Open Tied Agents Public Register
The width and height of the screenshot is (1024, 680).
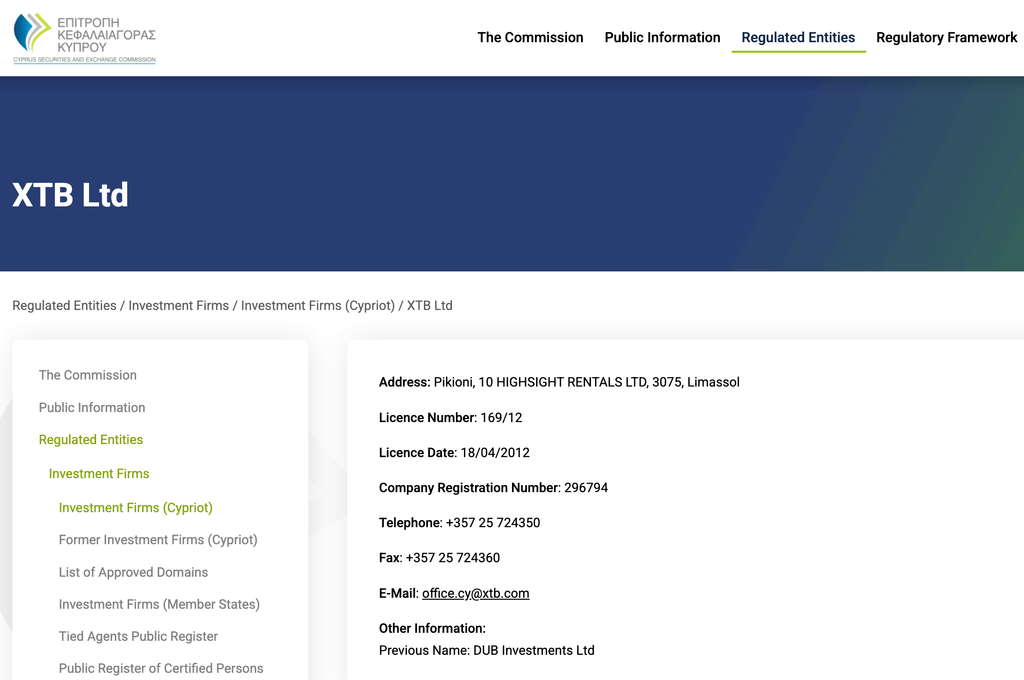(138, 636)
